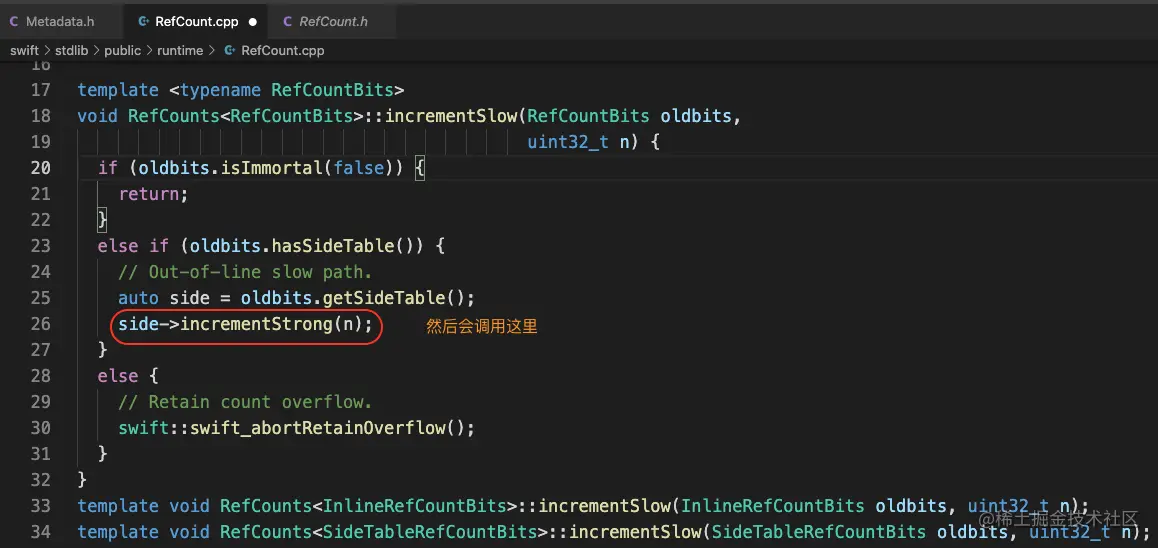Screen dimensions: 1158x548
Task: Click 'return;' on line 21
Action: (x=154, y=193)
